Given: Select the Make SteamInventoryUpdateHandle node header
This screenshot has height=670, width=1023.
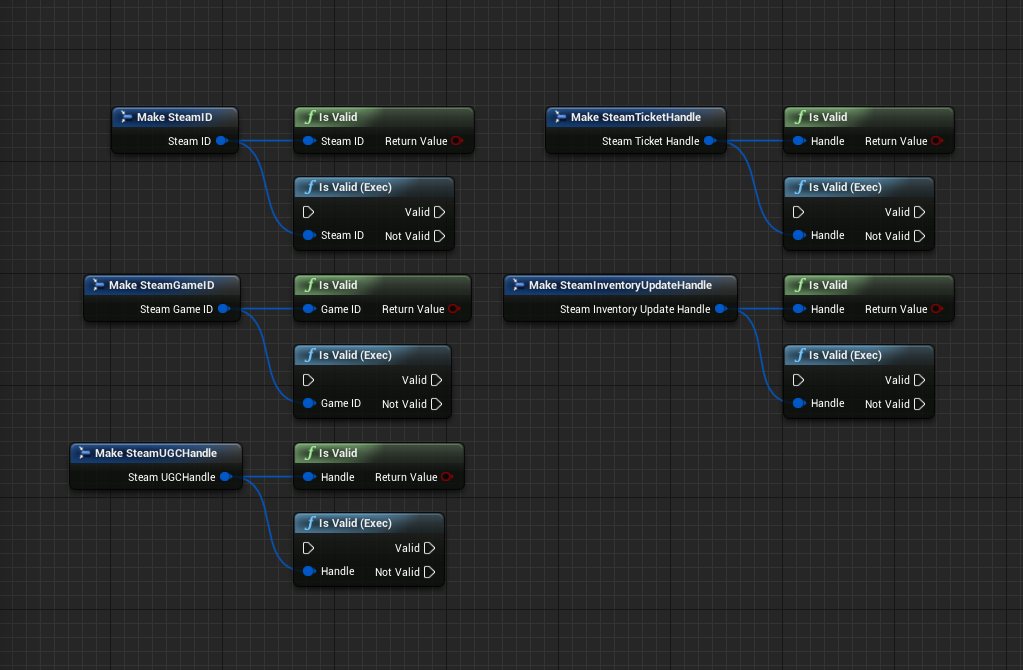Looking at the screenshot, I should (620, 285).
